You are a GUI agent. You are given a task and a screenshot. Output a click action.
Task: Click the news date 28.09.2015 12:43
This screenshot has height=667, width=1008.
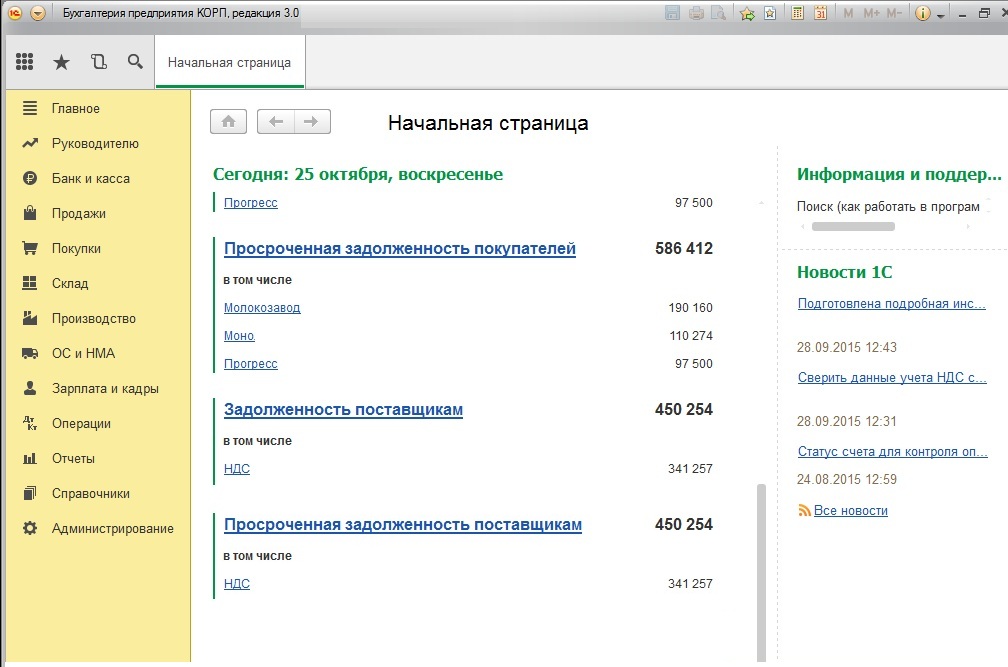[x=847, y=348]
